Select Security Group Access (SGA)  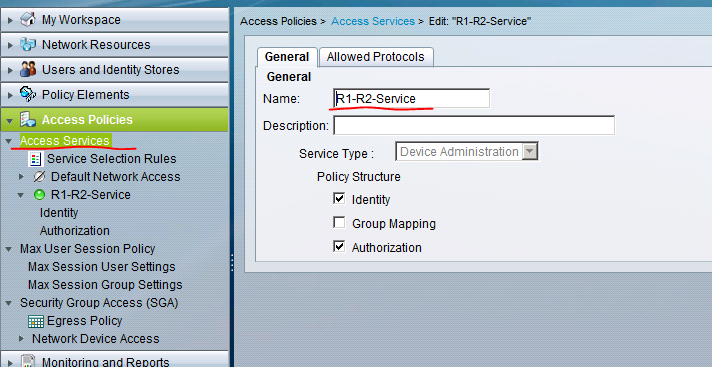coord(99,303)
